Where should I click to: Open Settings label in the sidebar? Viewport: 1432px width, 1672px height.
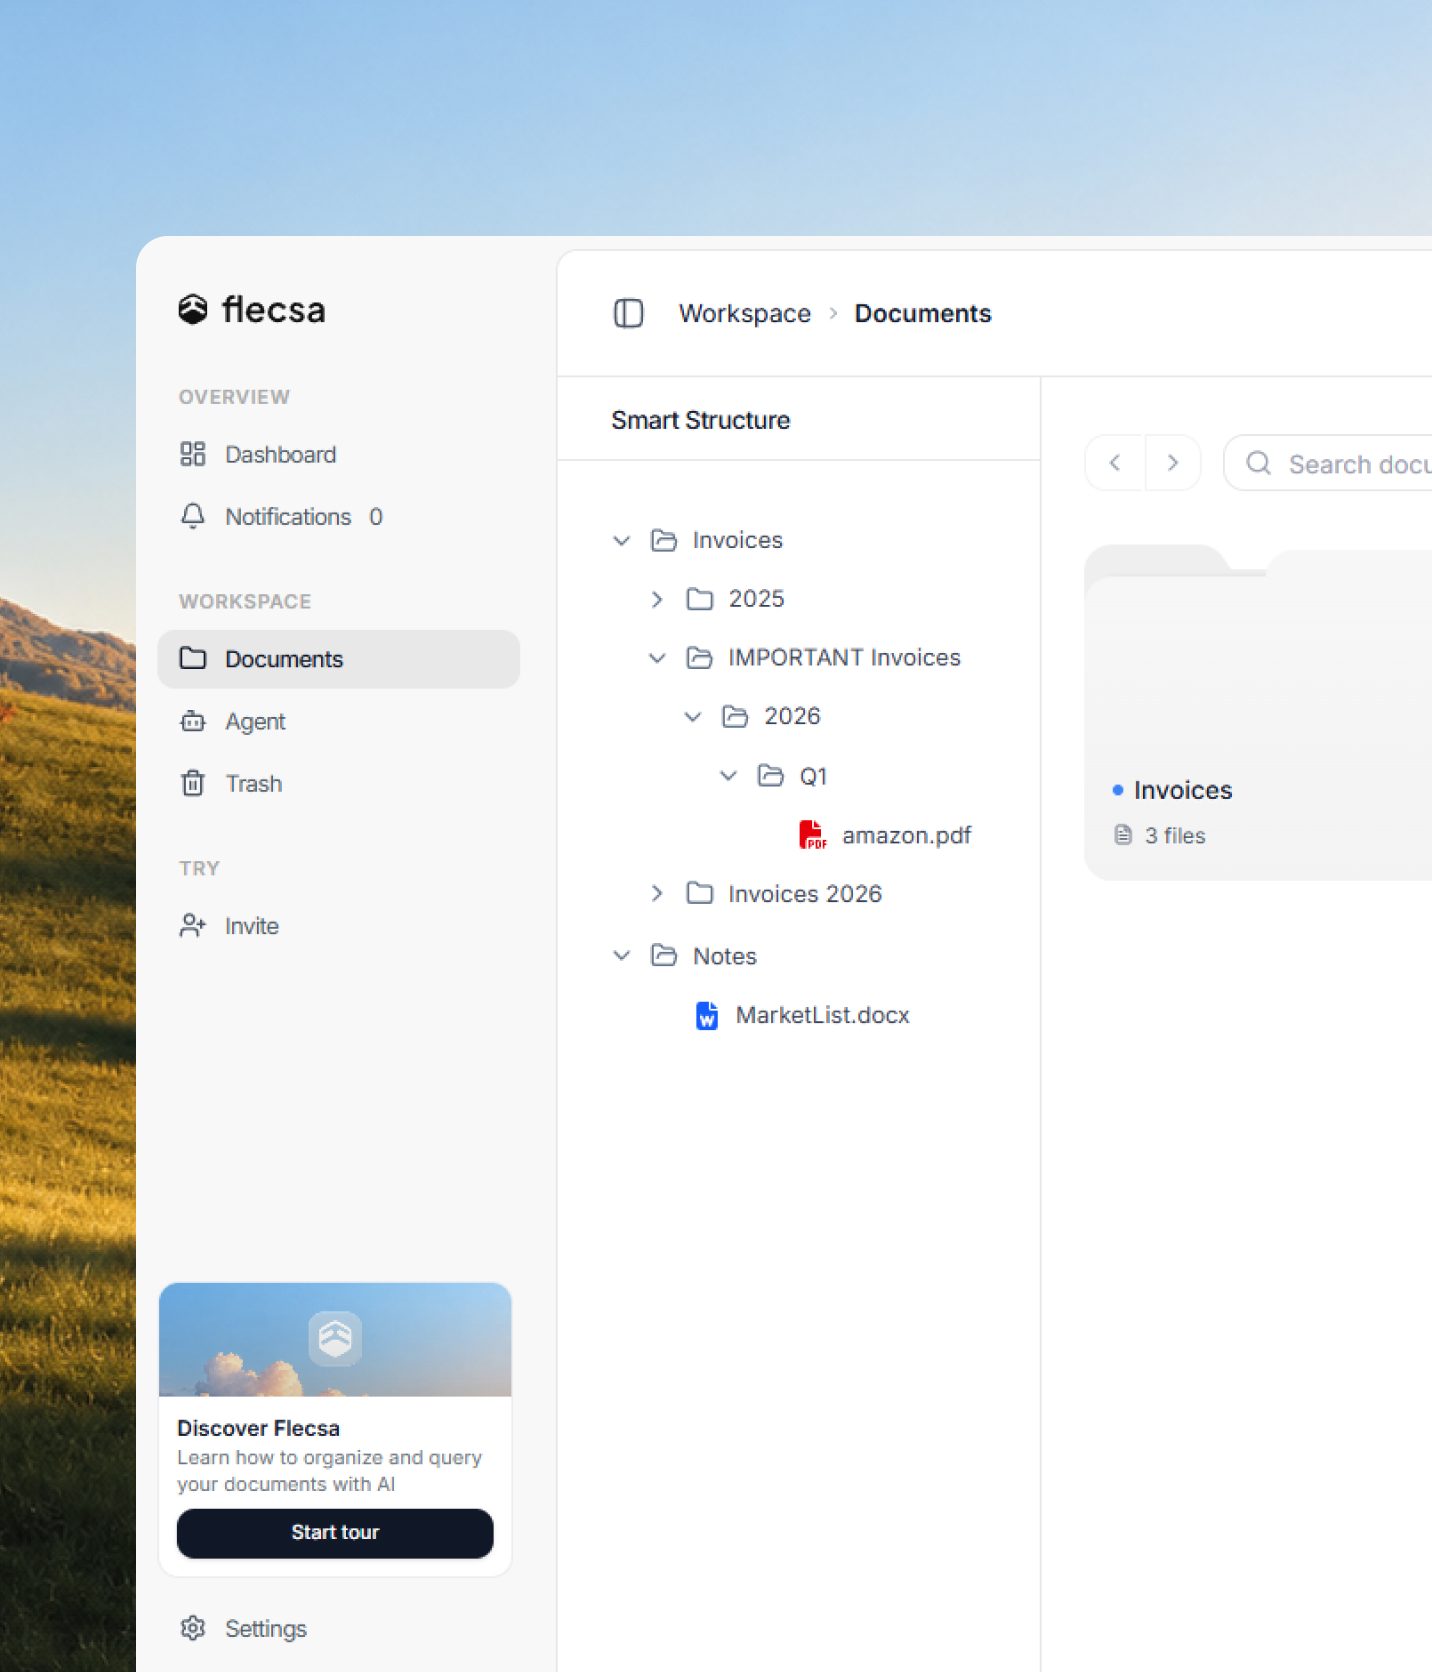[266, 1628]
